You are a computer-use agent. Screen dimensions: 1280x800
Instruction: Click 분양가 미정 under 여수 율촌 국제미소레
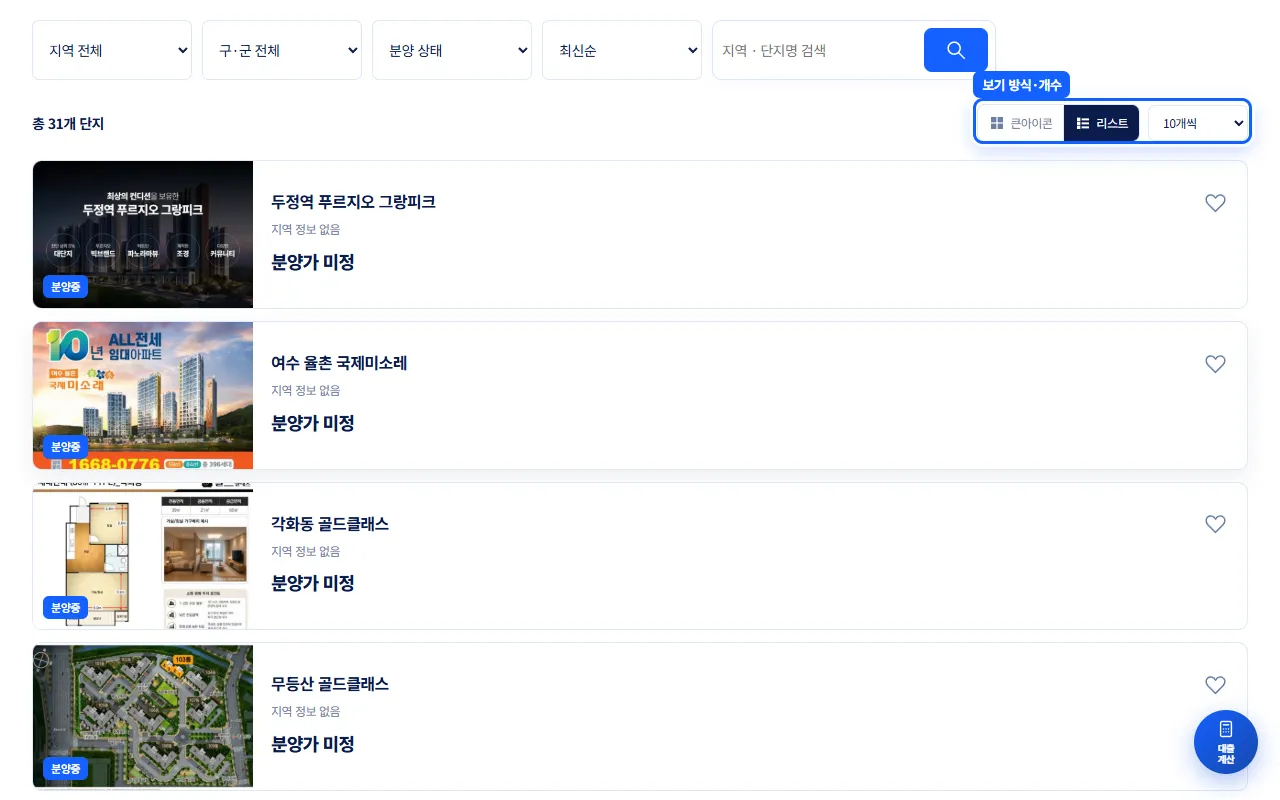(x=313, y=423)
